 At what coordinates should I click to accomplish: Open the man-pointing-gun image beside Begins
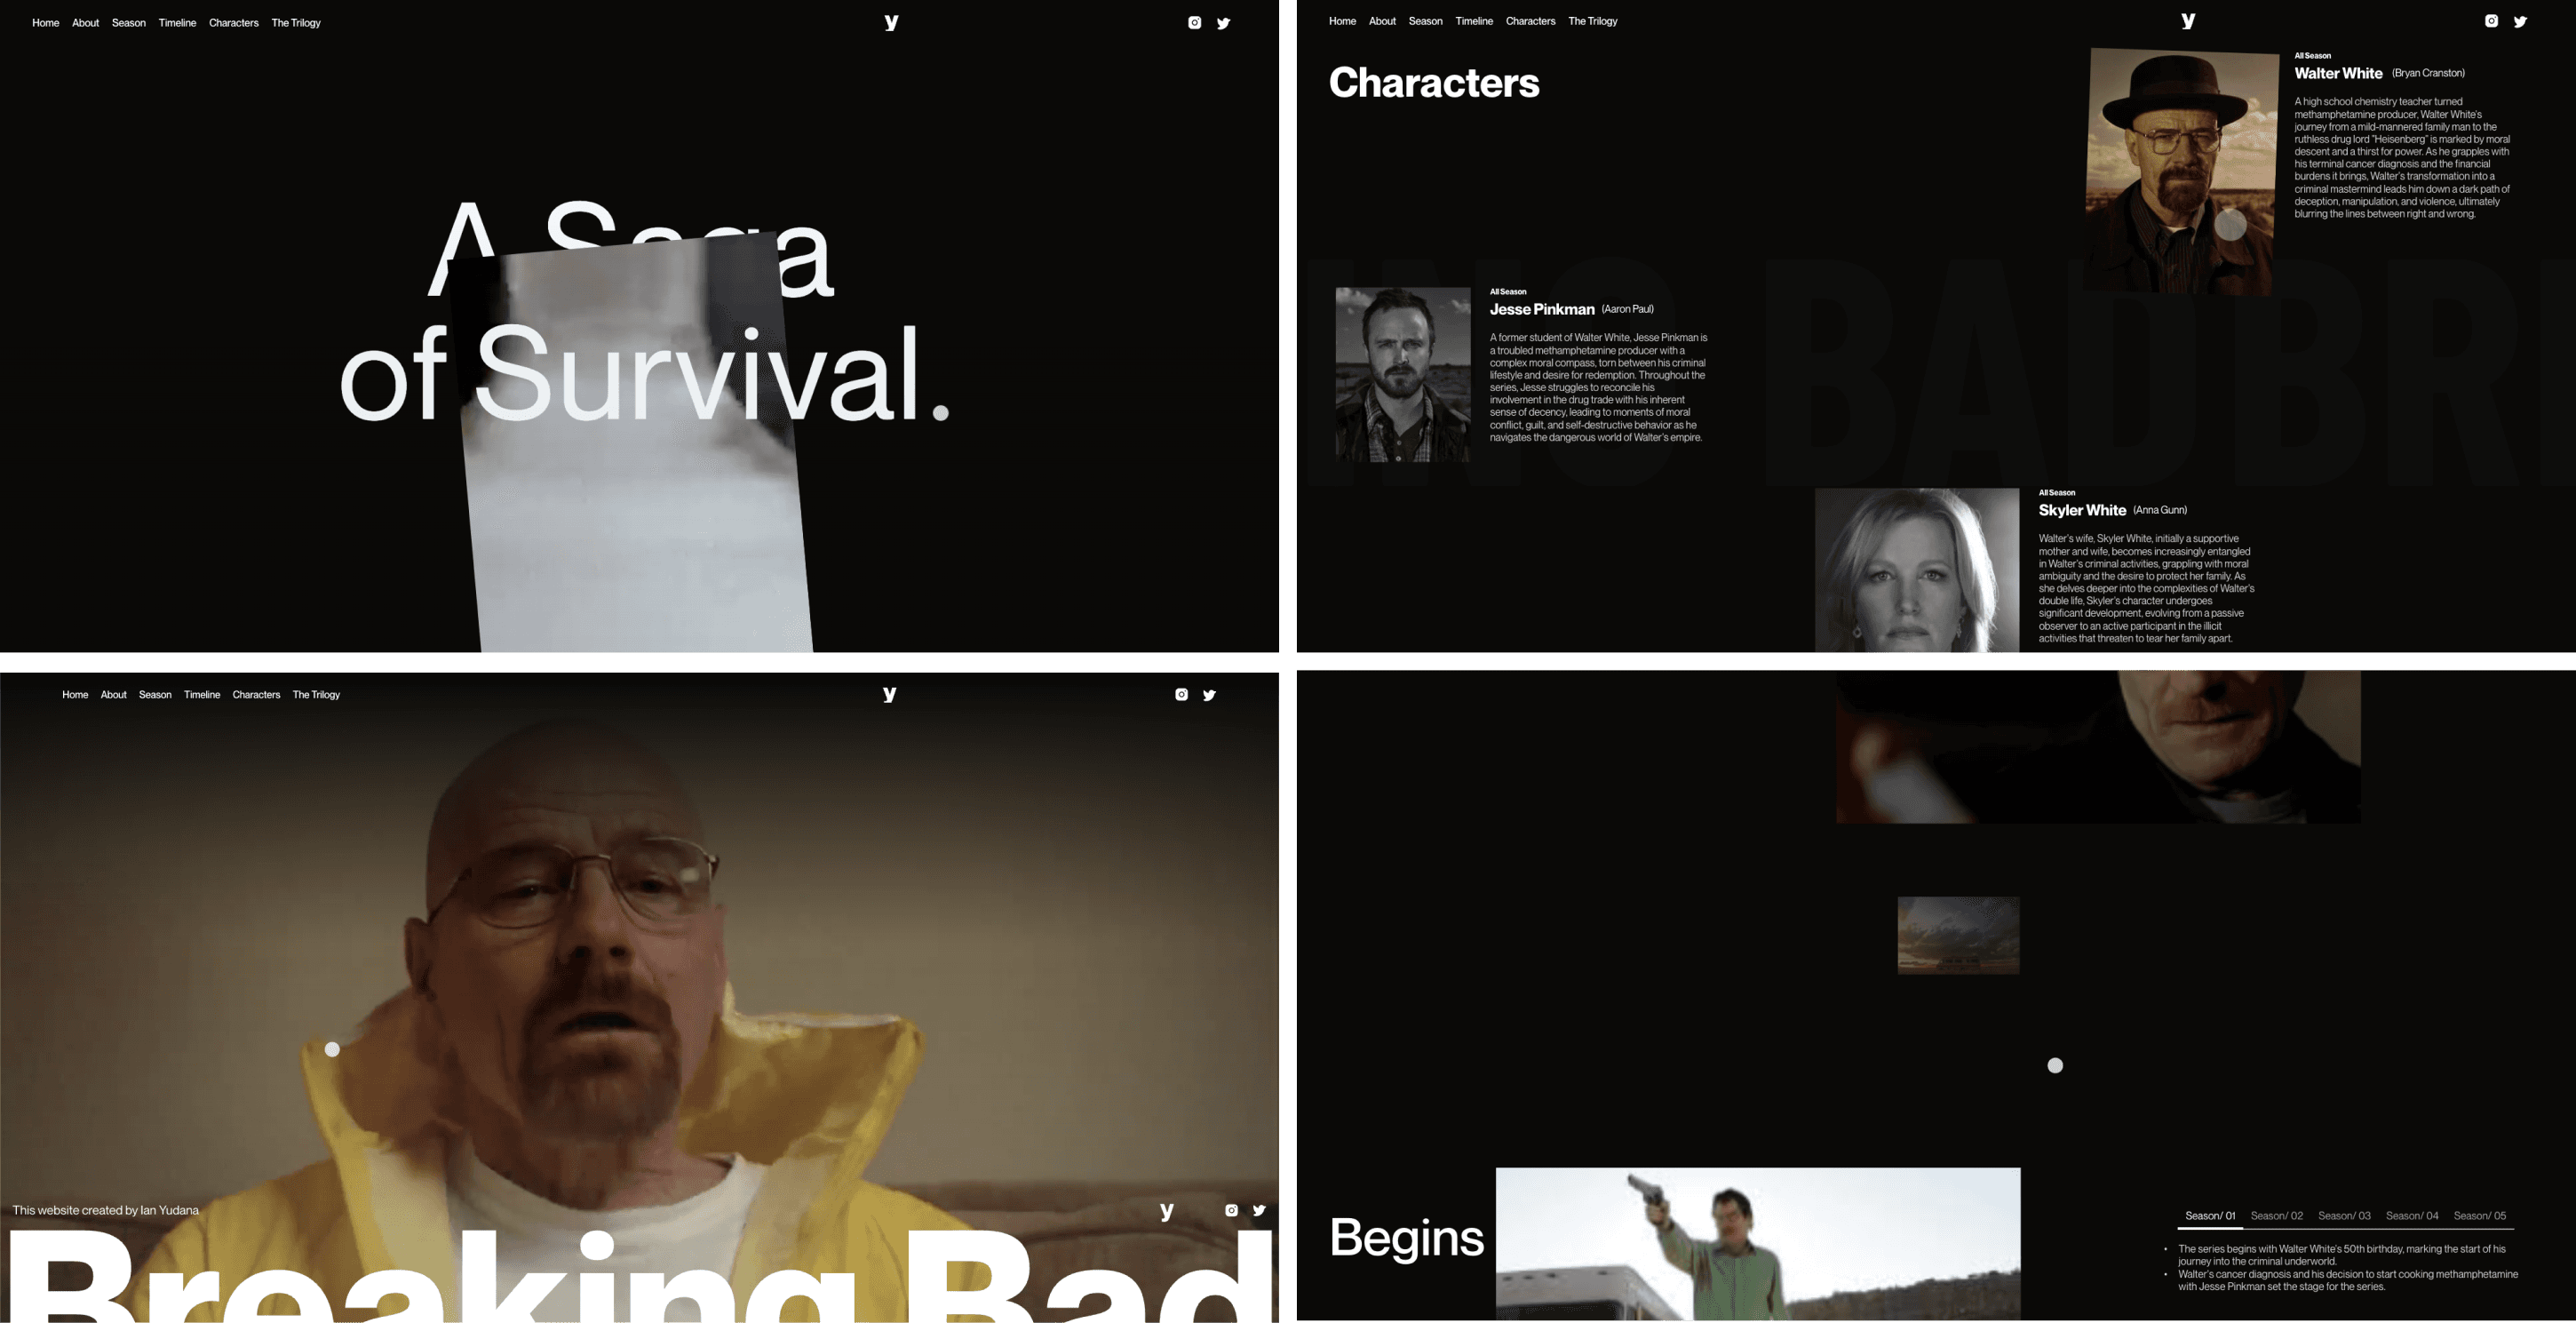pos(1758,1243)
